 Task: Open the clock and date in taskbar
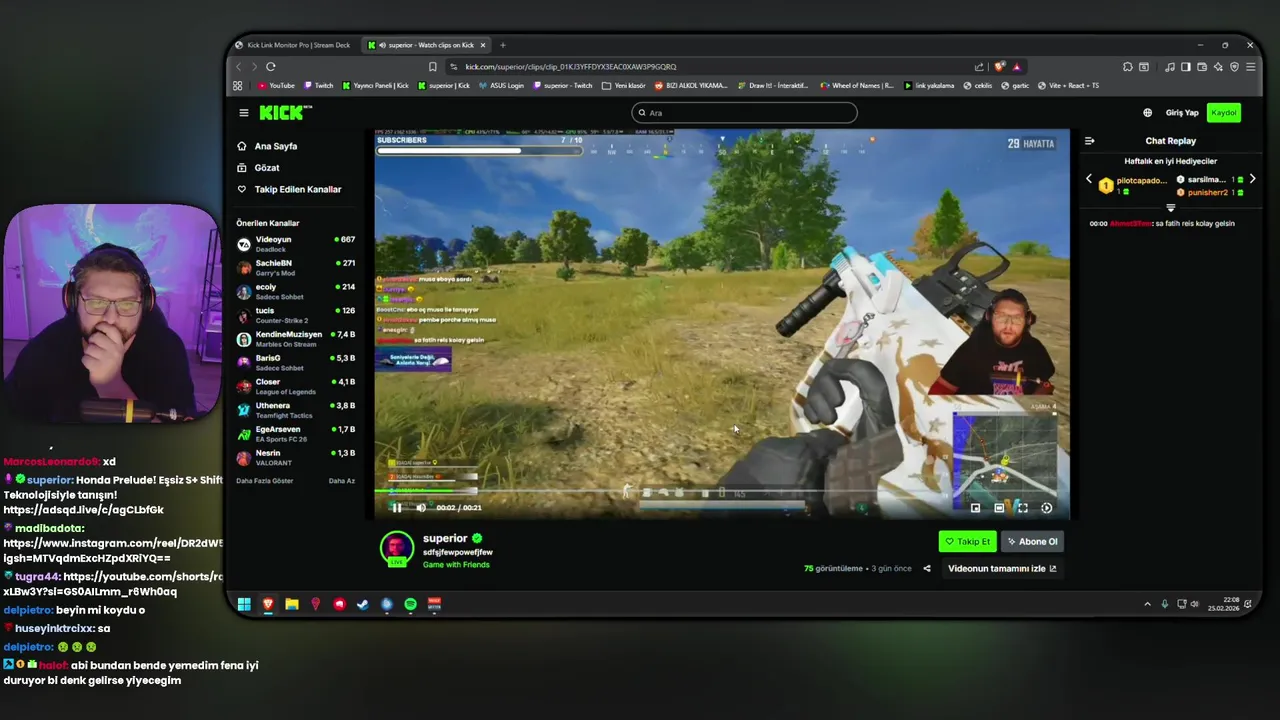click(x=1224, y=604)
